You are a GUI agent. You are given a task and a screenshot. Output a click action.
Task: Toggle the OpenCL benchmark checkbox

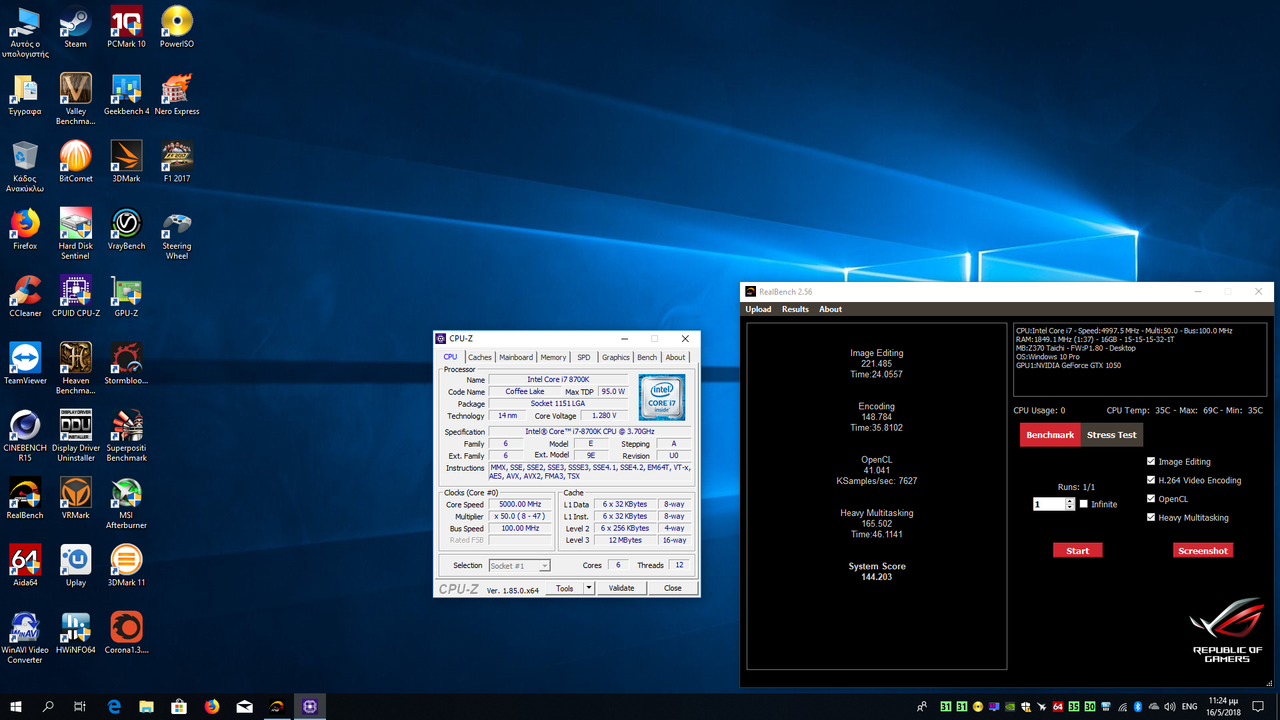1151,498
